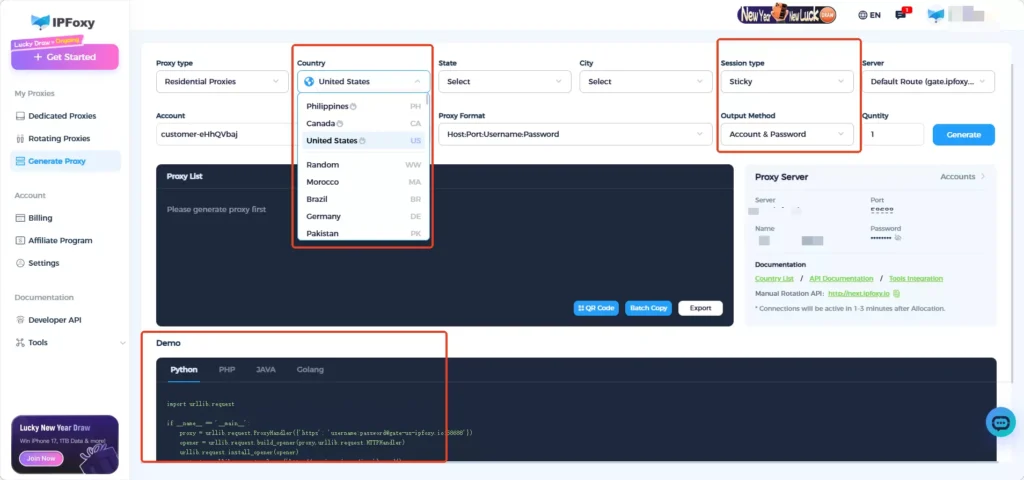The image size is (1024, 480).
Task: Click the Rotating Proxies sidebar icon
Action: (20, 139)
